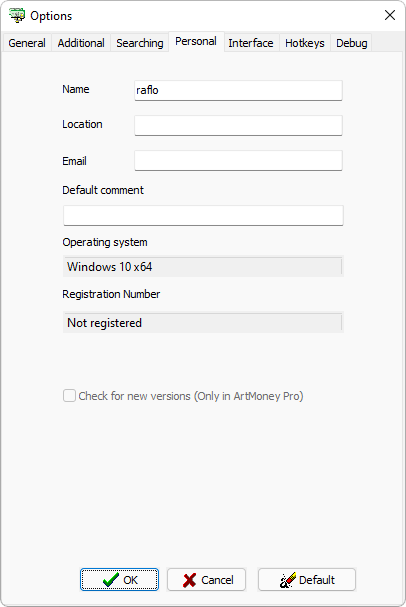Viewport: 406px width, 607px height.
Task: Open the Additional tab
Action: point(81,43)
